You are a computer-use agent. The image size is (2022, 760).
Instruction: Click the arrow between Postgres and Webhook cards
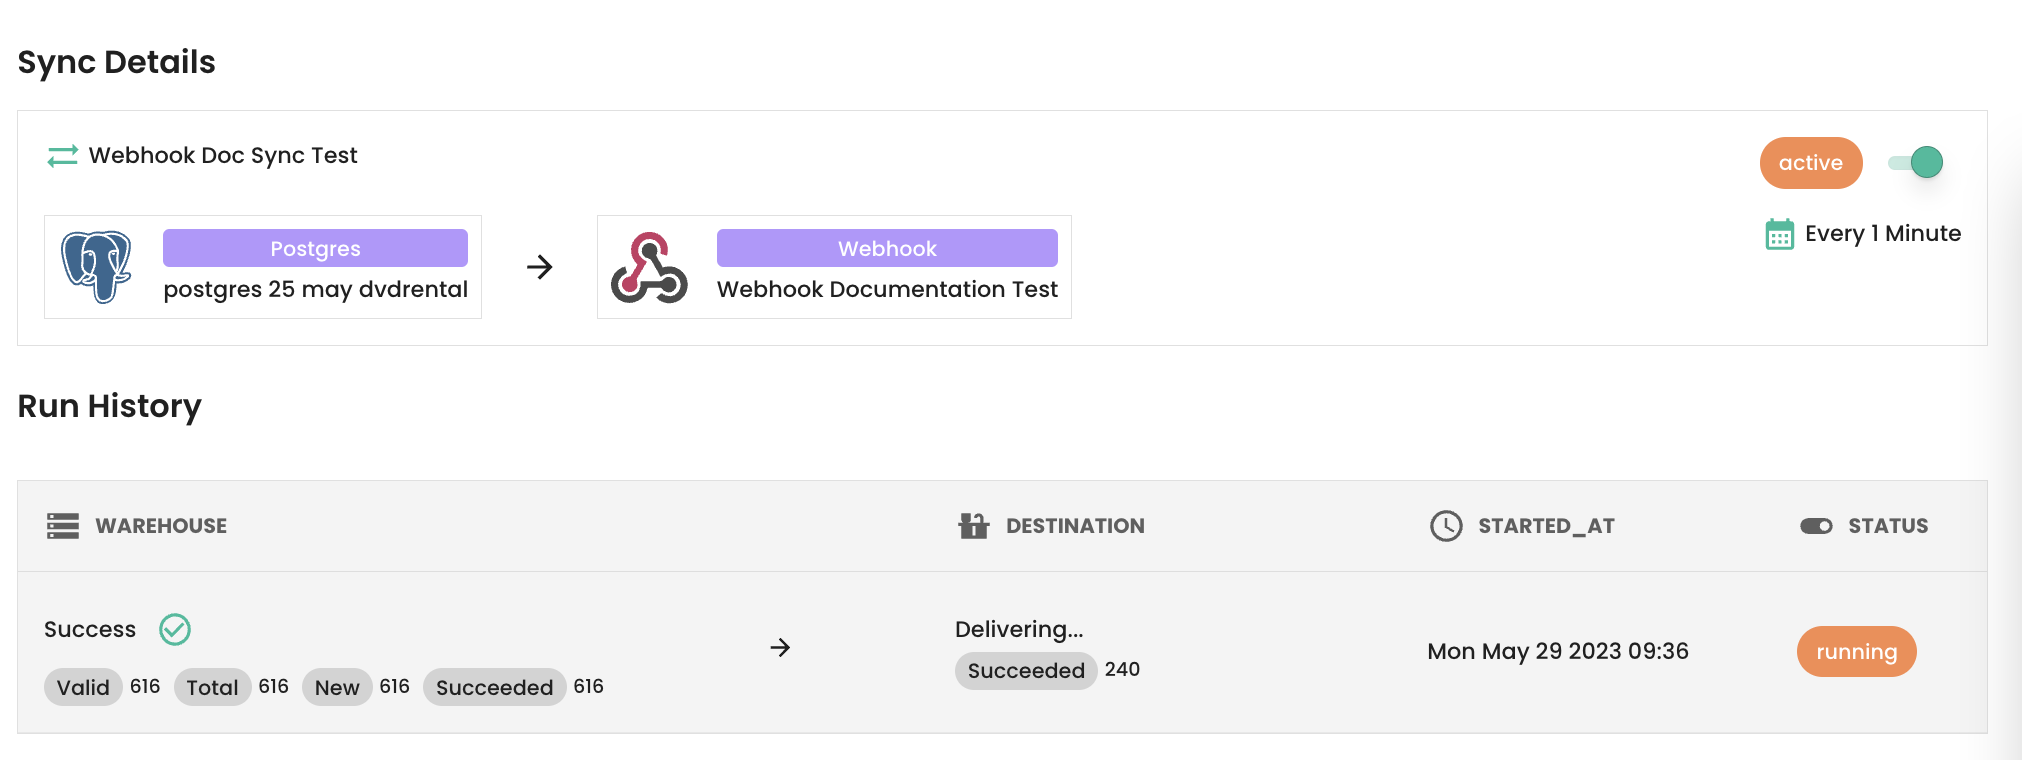539,267
